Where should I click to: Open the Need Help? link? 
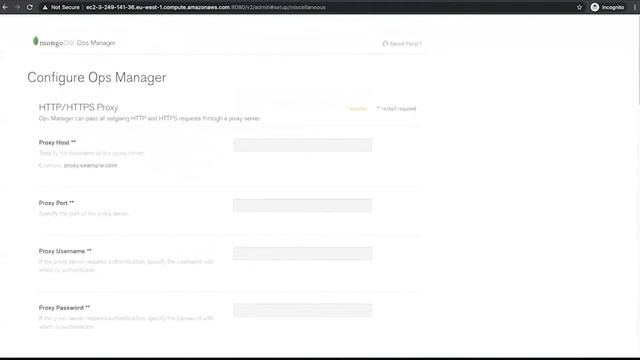click(x=406, y=43)
